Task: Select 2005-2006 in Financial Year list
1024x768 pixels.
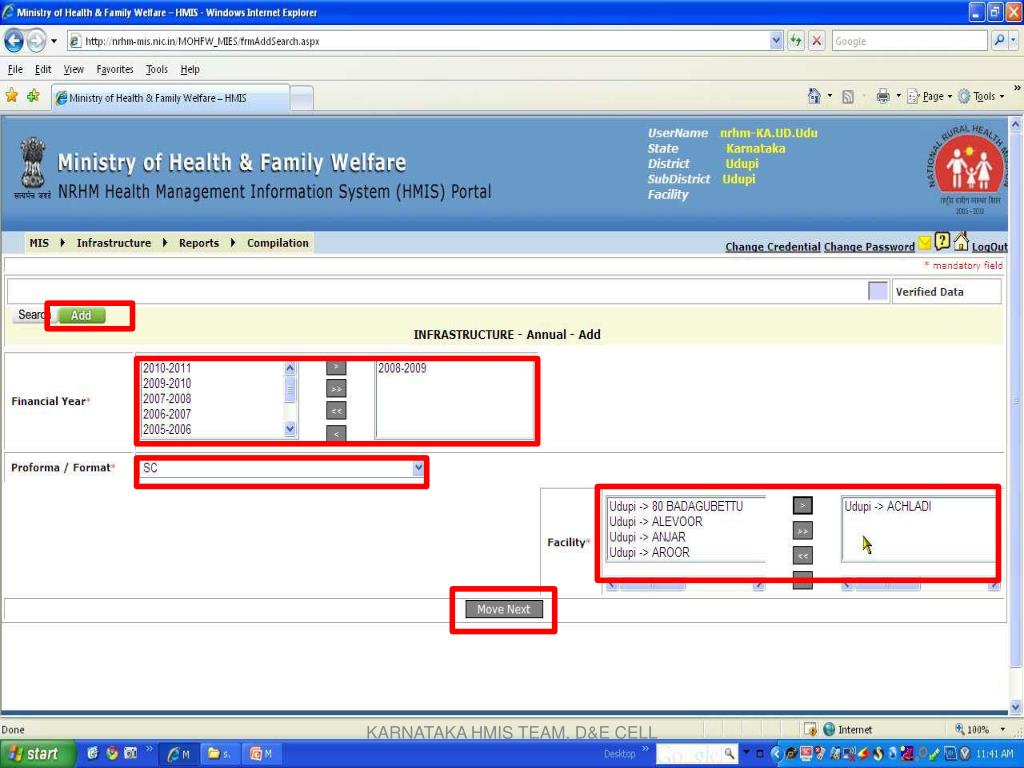Action: [x=167, y=429]
